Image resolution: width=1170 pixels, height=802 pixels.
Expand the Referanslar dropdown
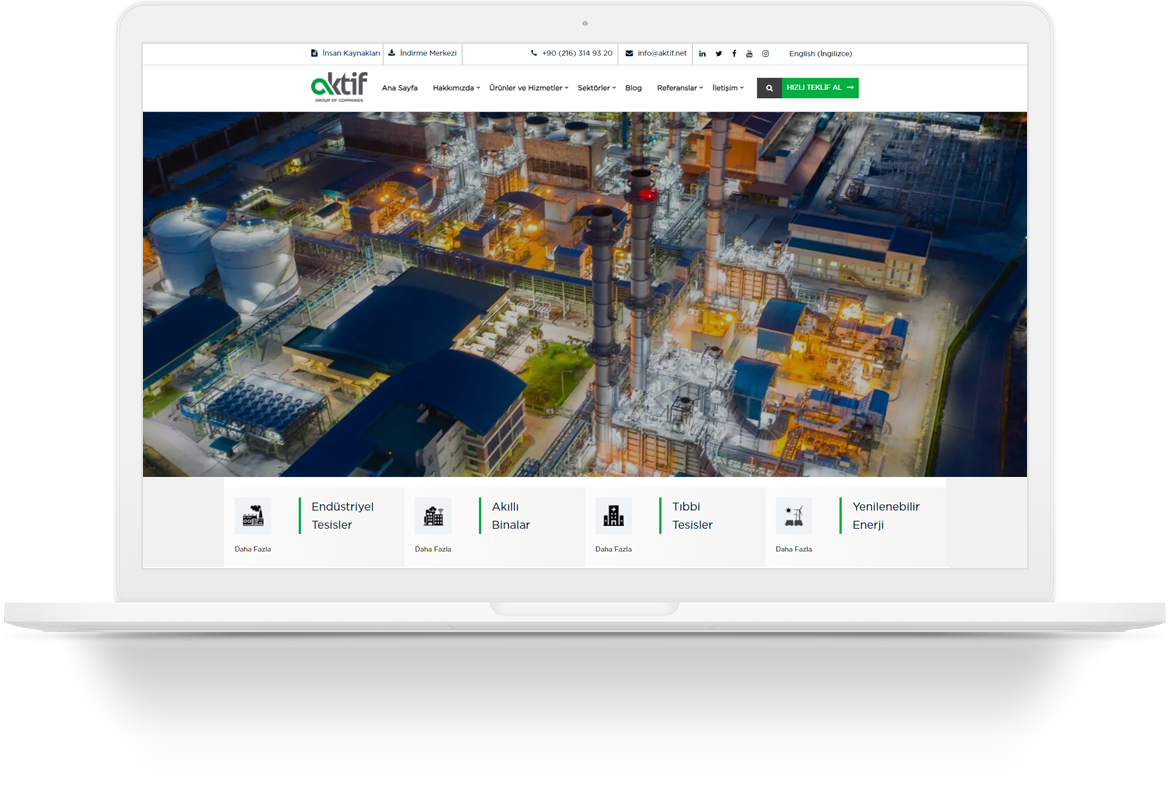679,88
